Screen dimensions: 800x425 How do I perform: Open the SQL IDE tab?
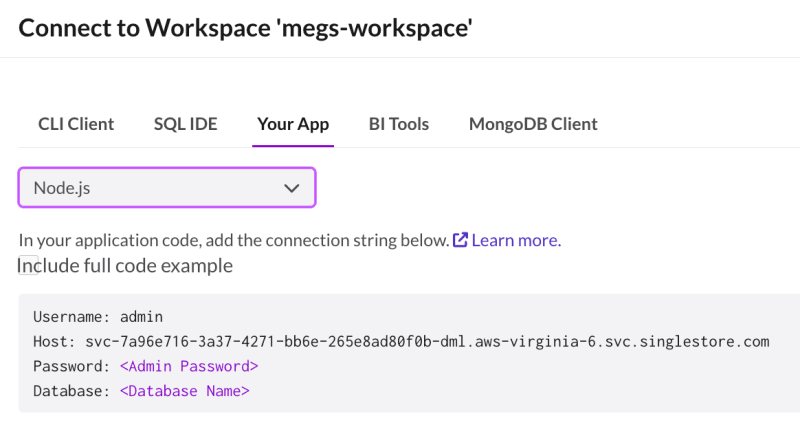(186, 124)
